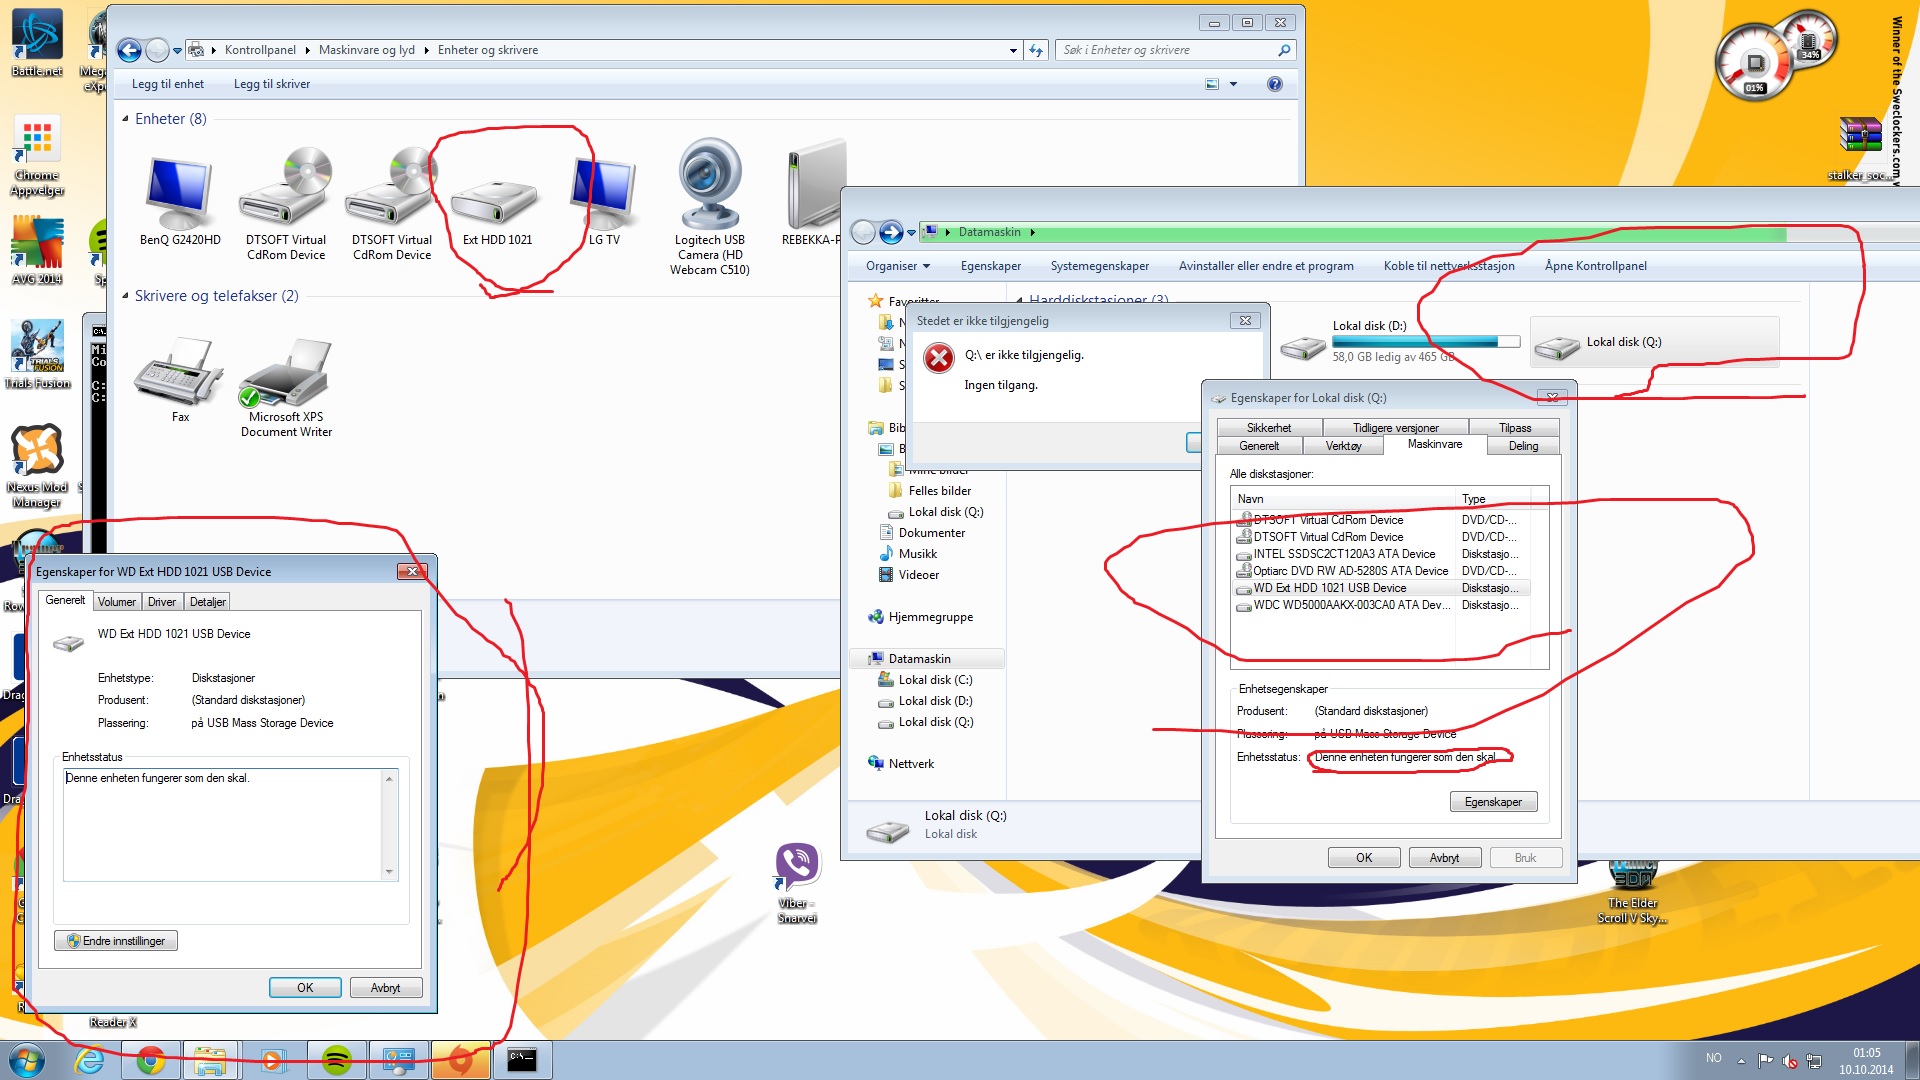Select the Lokal disk (Q:) drive tile
1920x1080 pixels.
click(1654, 343)
